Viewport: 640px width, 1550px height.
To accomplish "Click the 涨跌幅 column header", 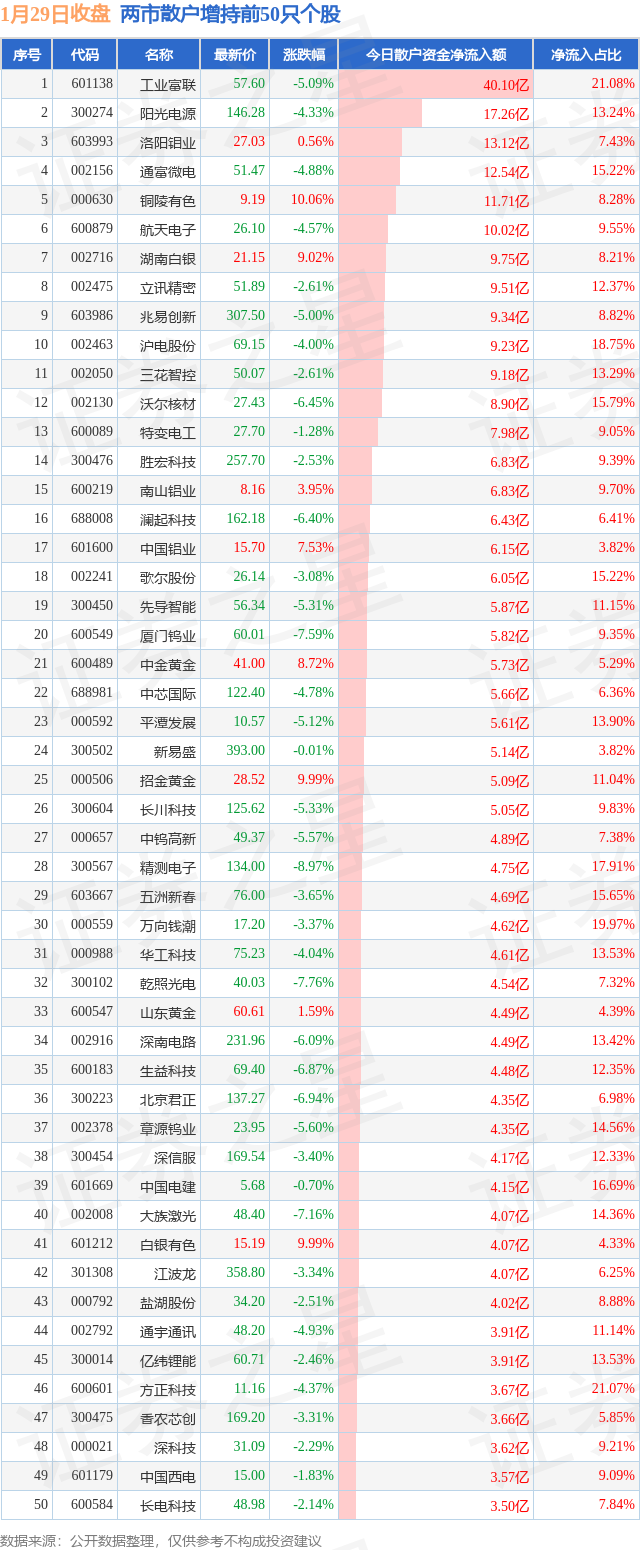I will click(x=303, y=55).
